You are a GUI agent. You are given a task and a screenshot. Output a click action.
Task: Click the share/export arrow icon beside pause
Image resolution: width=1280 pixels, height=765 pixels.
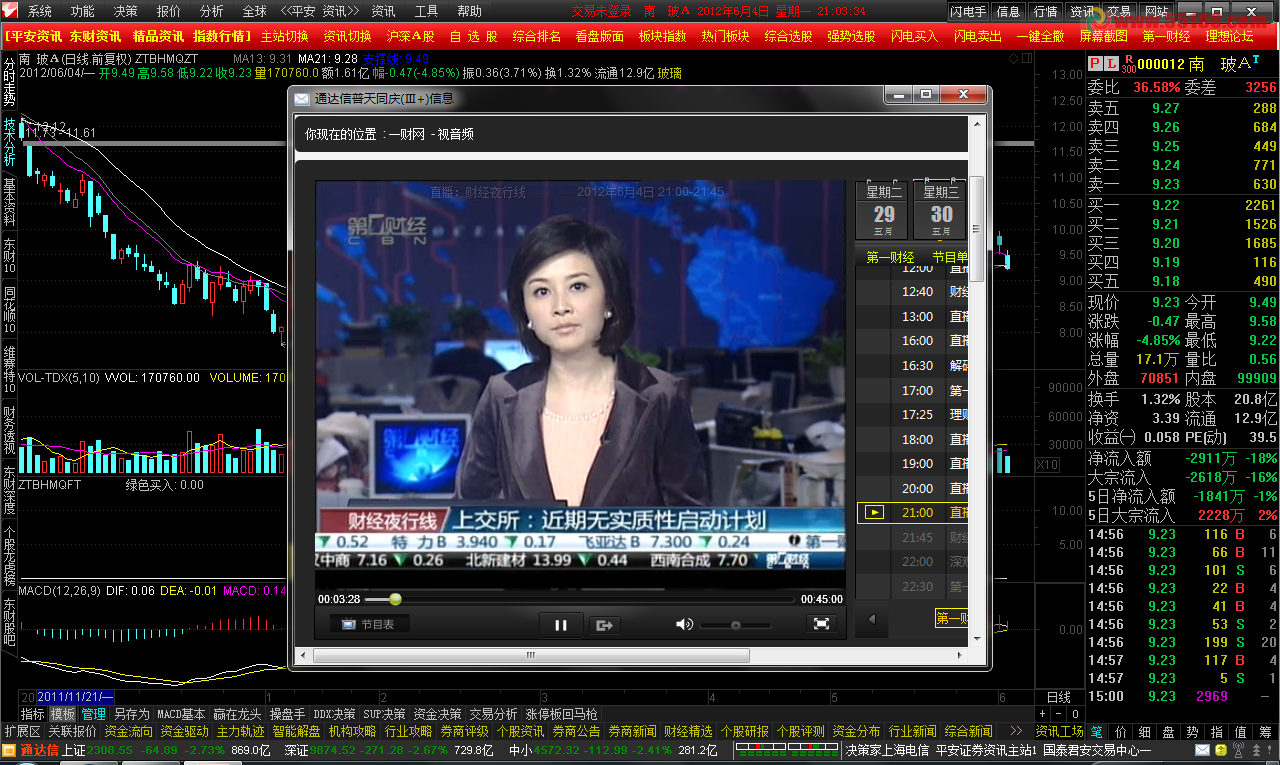604,625
